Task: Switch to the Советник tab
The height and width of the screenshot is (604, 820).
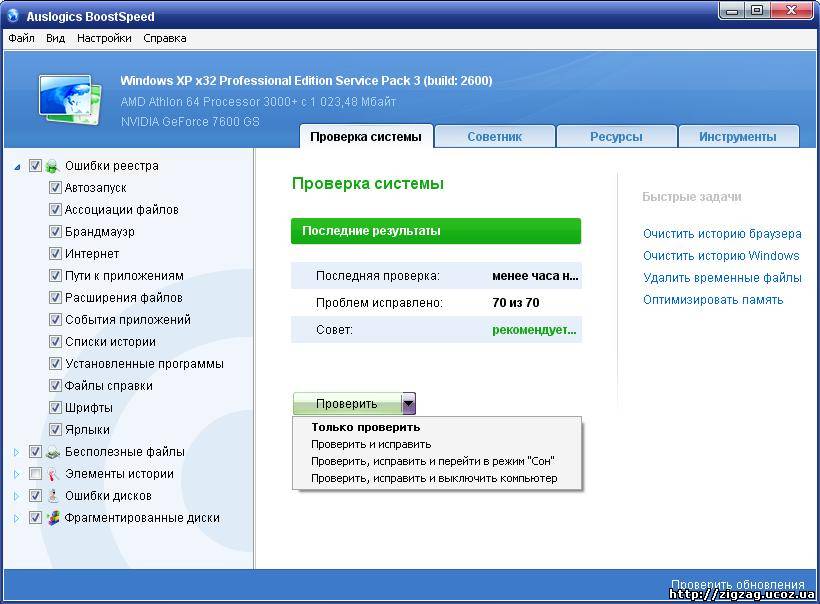Action: point(495,136)
